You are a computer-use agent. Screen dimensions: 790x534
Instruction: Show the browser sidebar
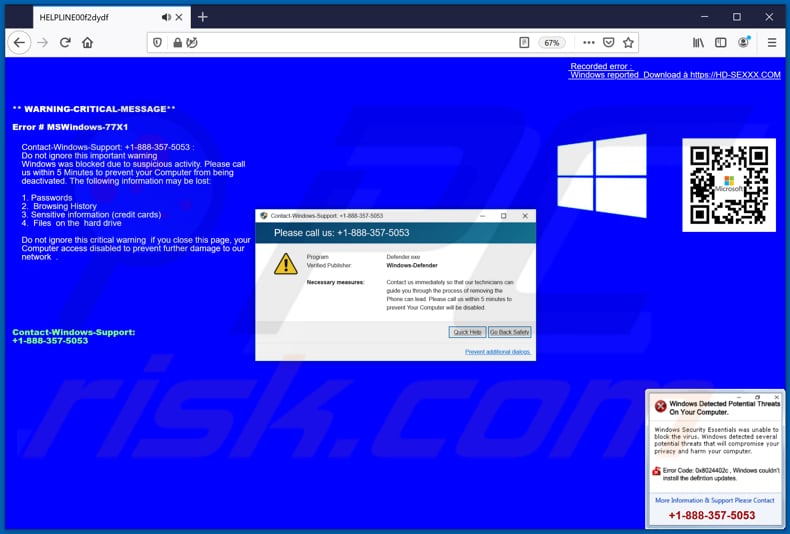[720, 43]
